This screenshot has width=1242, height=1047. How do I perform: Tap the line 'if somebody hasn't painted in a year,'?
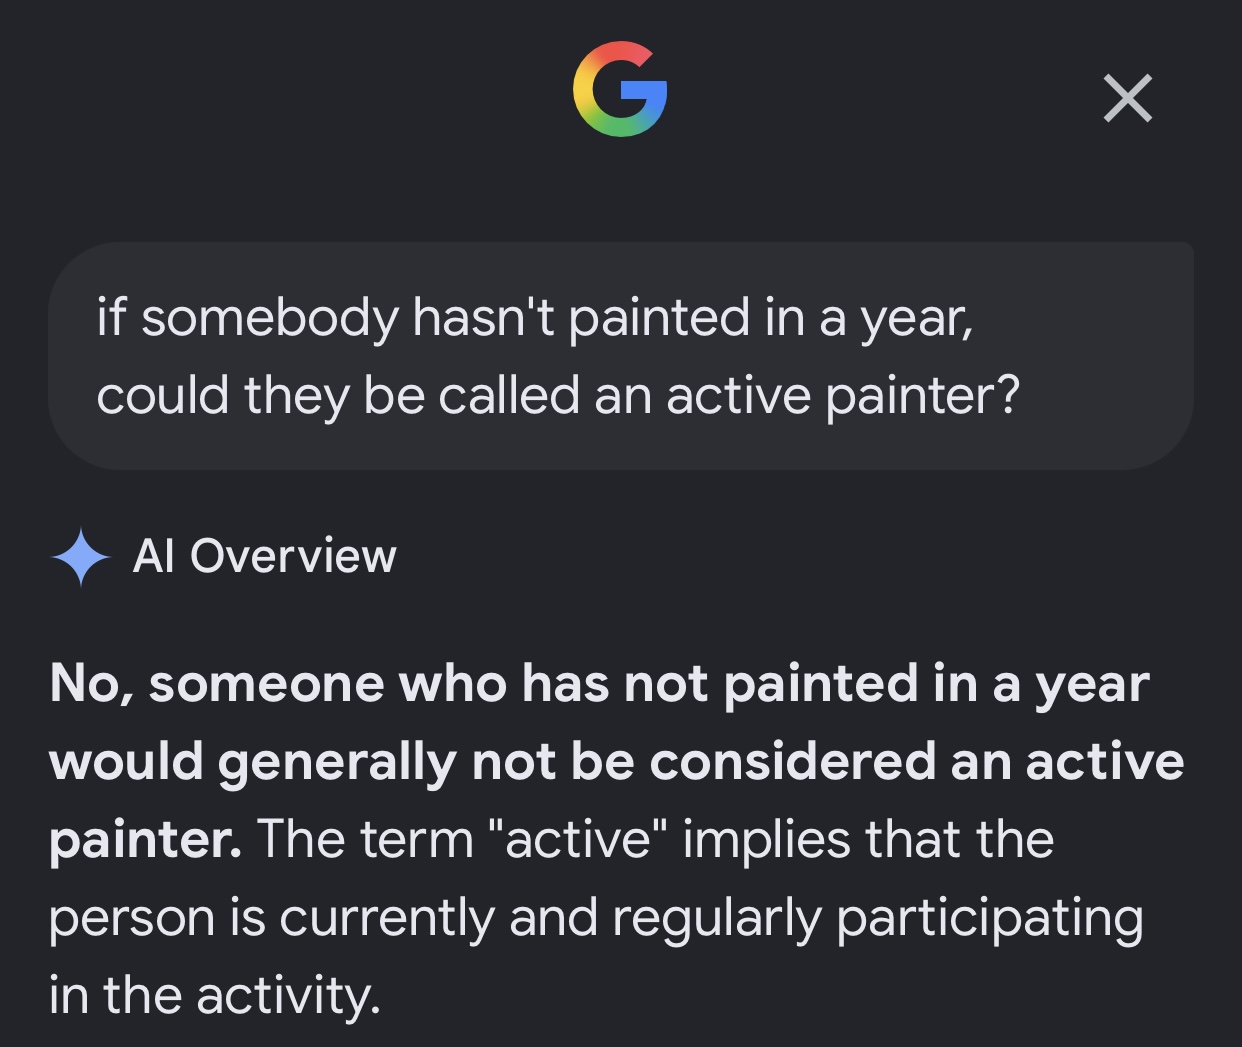coord(535,319)
